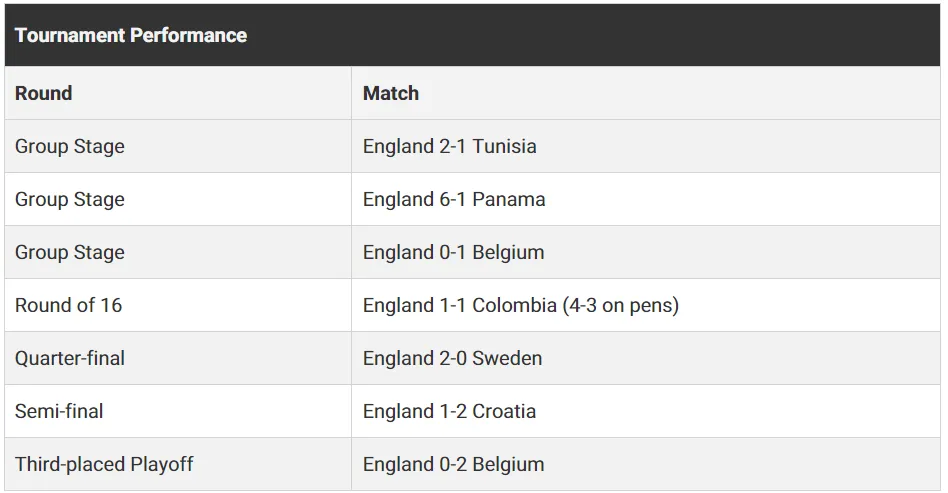Select the England 0-2 Belgium playoff result
948x493 pixels.
[453, 465]
